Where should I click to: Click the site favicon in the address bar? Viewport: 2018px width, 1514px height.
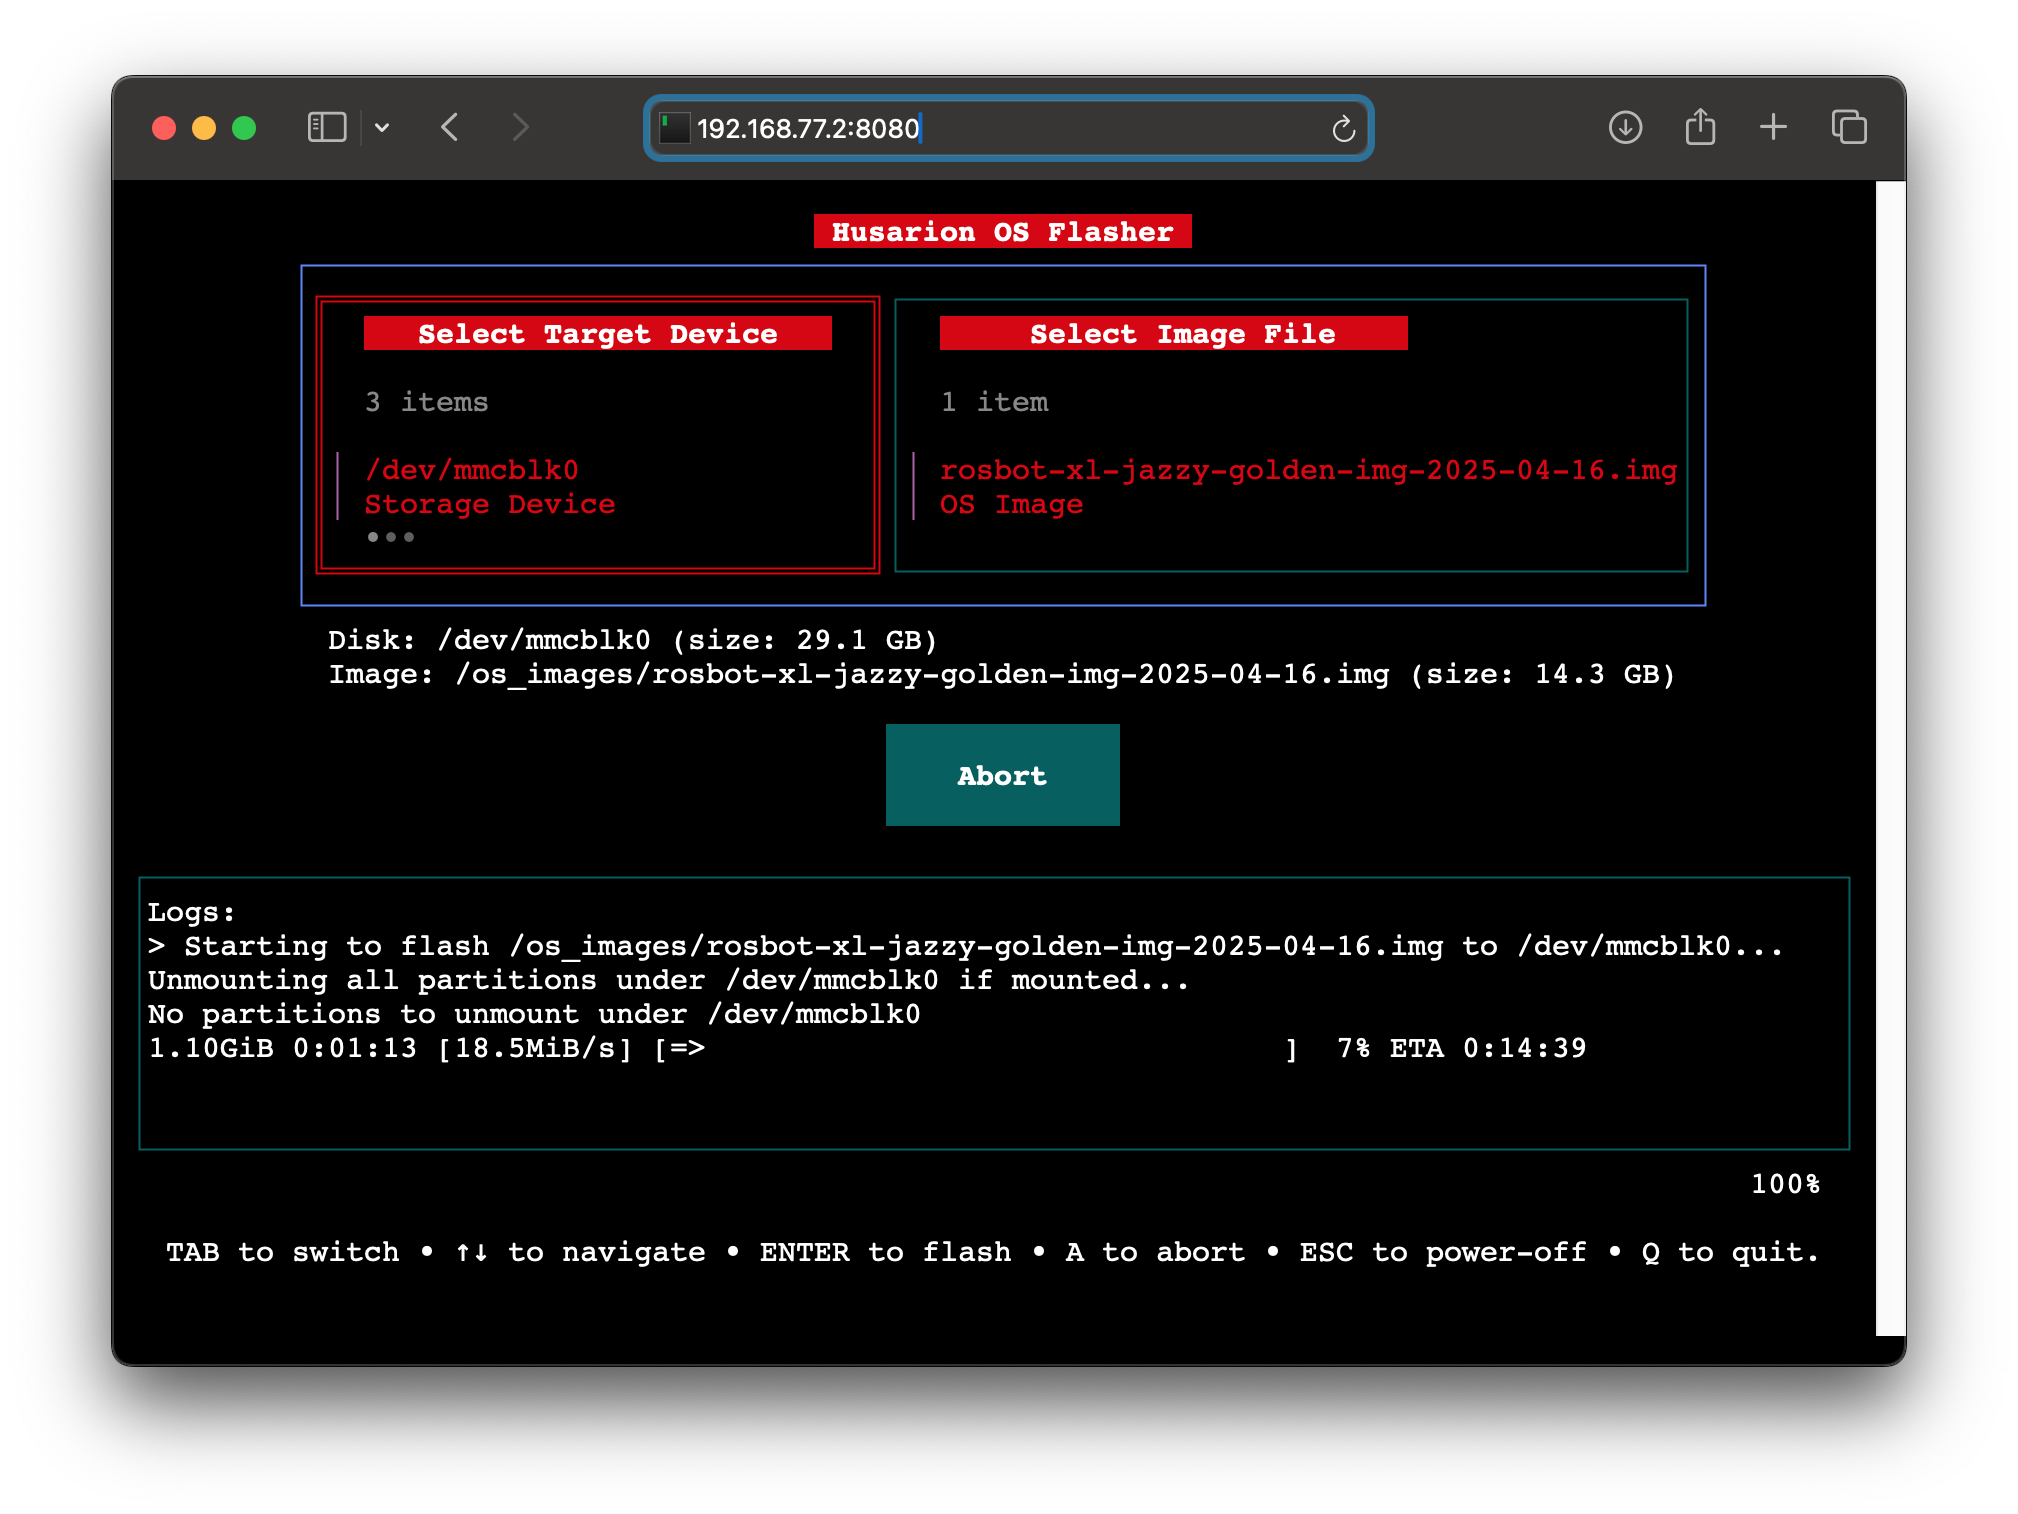click(x=674, y=128)
